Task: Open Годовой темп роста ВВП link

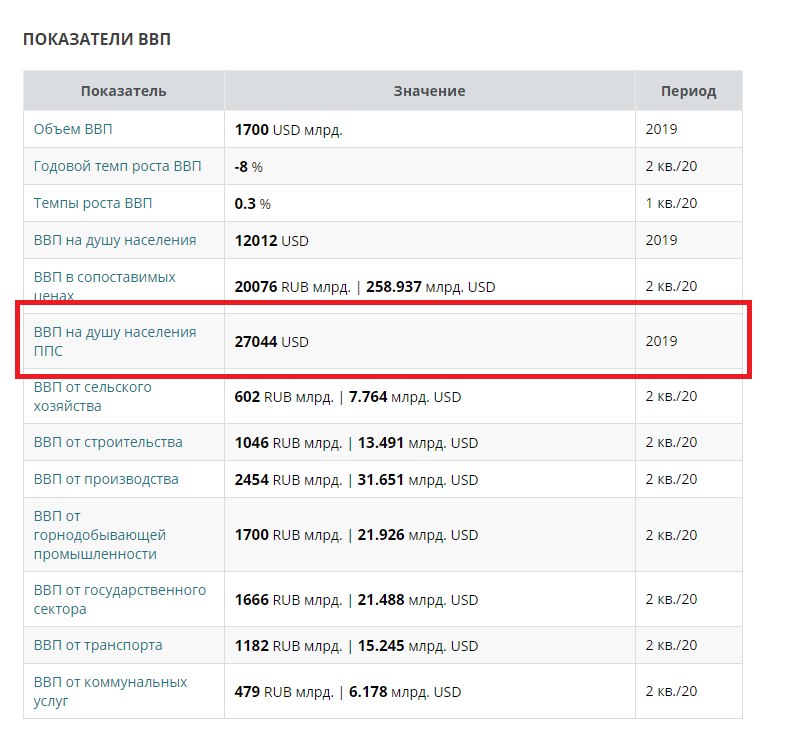Action: click(x=117, y=166)
